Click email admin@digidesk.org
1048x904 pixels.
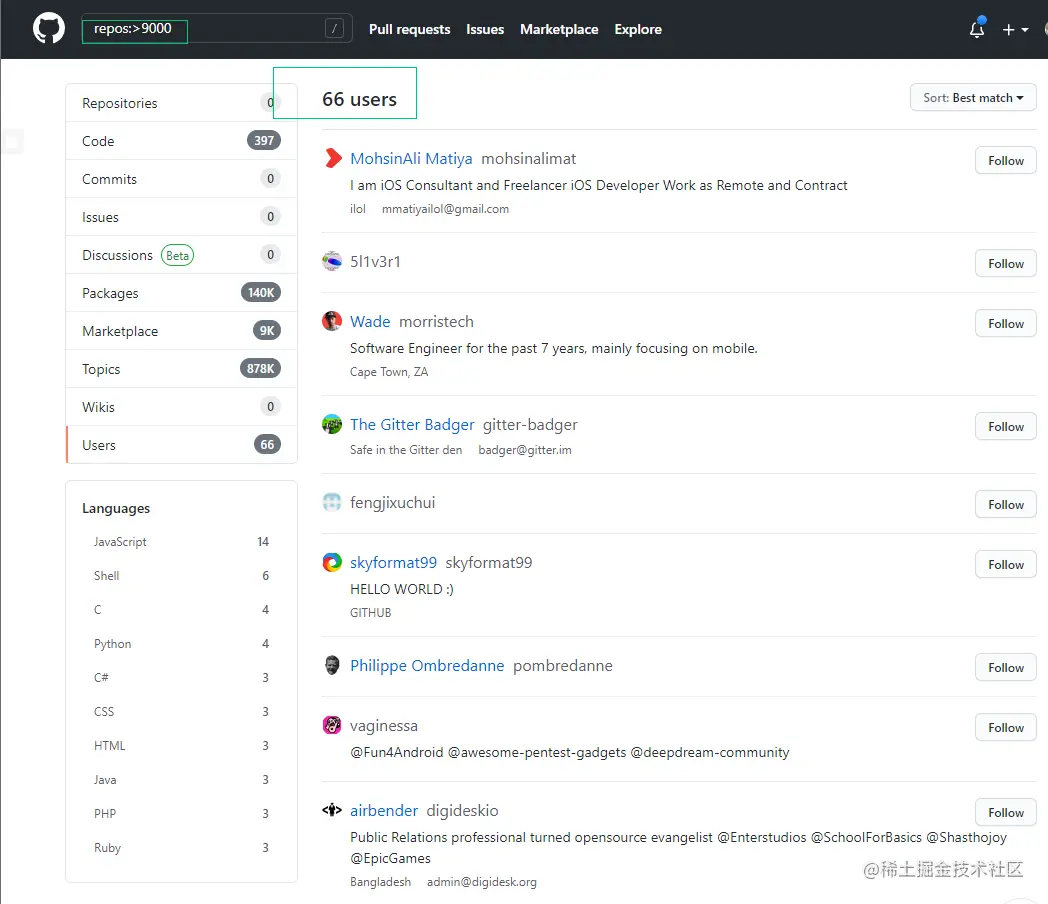481,882
